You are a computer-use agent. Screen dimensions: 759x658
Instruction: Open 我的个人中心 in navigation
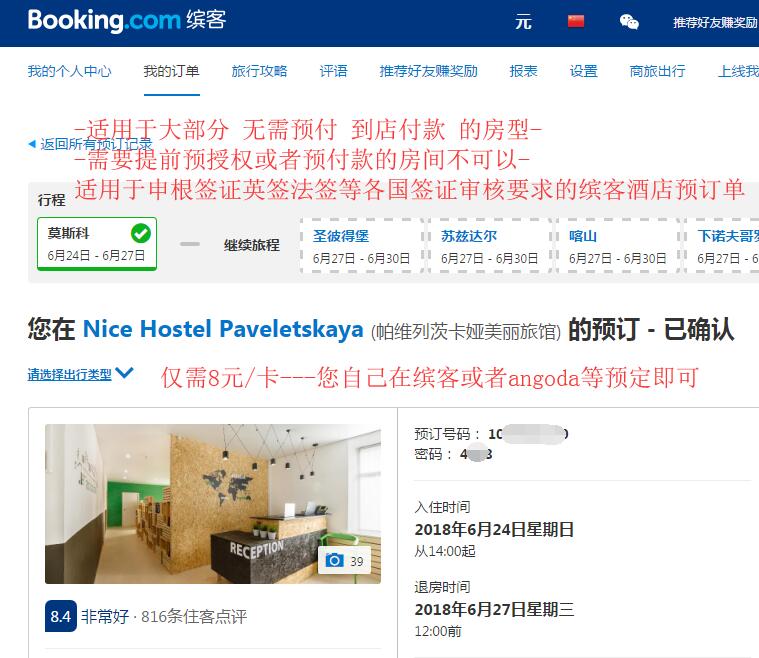69,71
